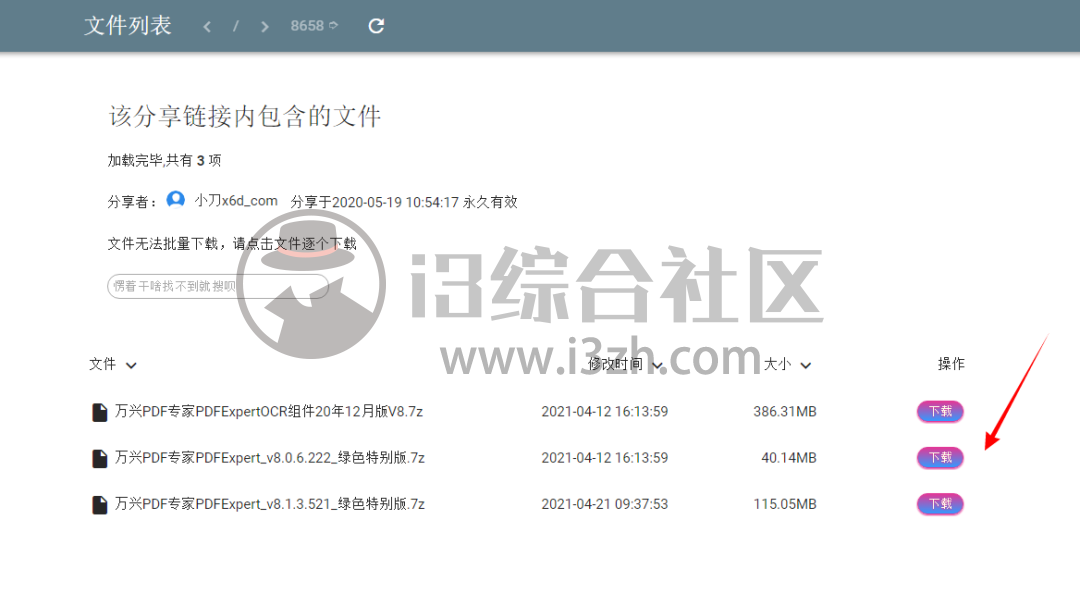Go forward with the right chevron
Viewport: 1080px width, 594px height.
tap(264, 27)
